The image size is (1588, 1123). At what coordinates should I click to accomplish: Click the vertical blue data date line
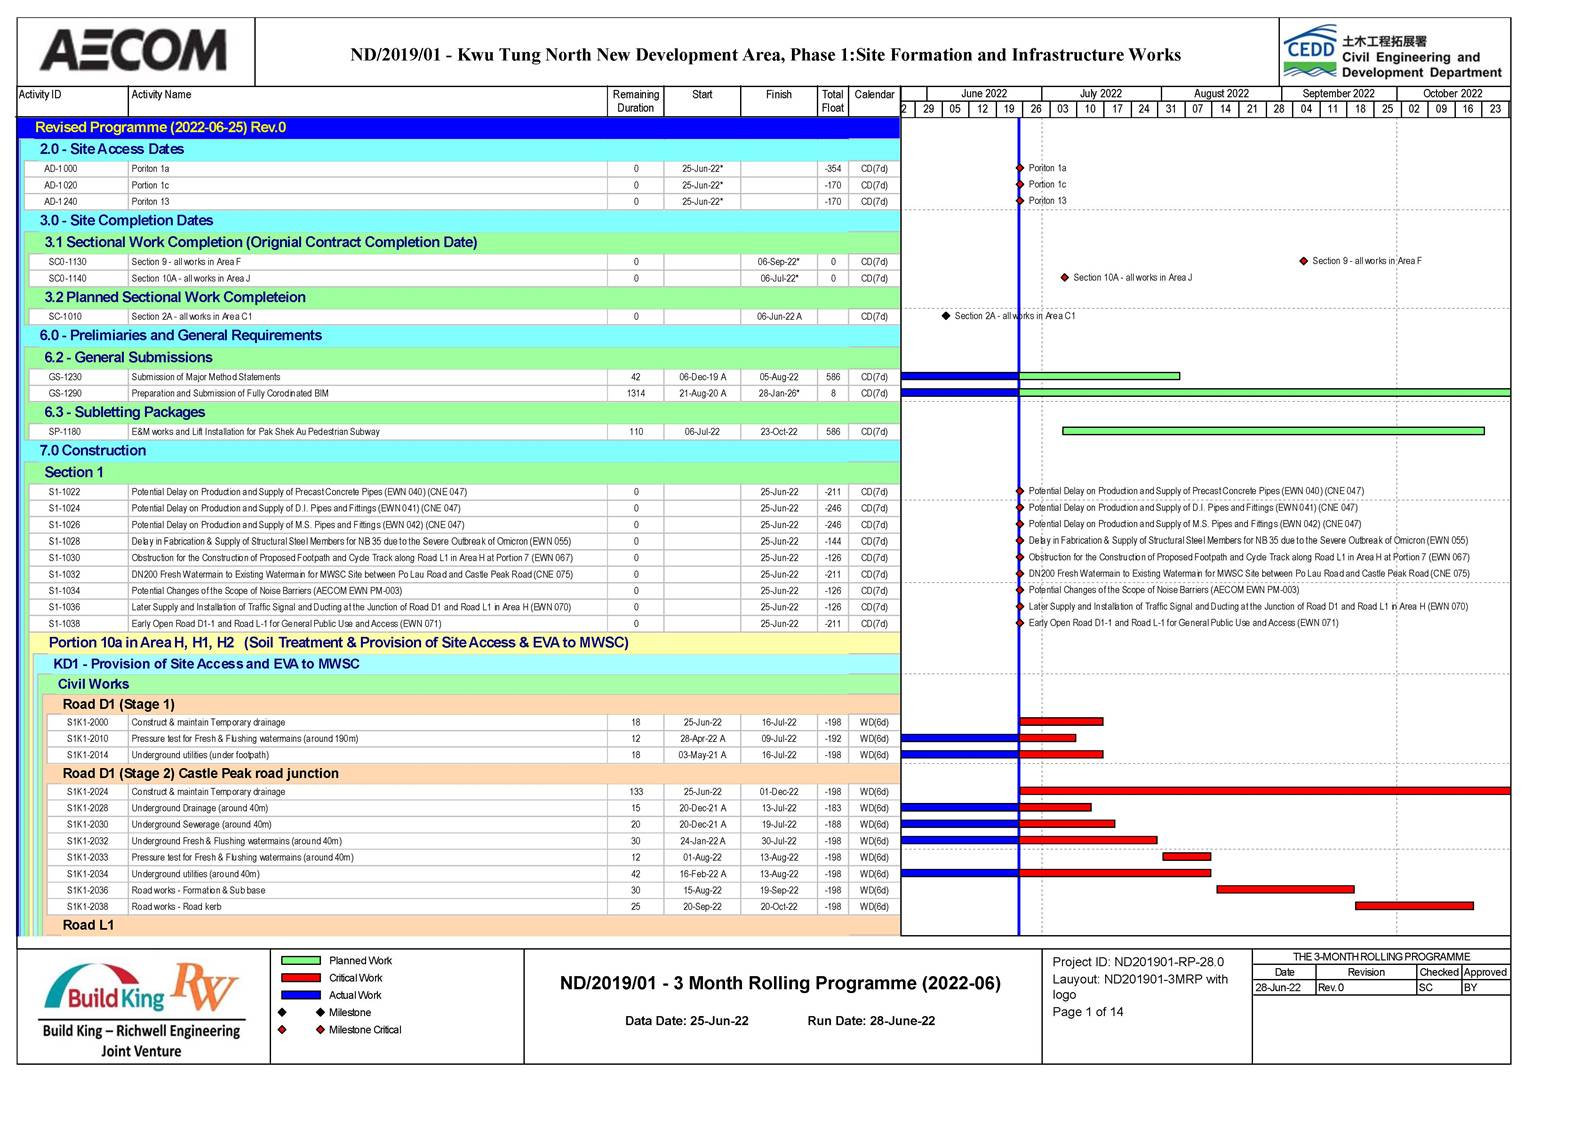(1019, 527)
